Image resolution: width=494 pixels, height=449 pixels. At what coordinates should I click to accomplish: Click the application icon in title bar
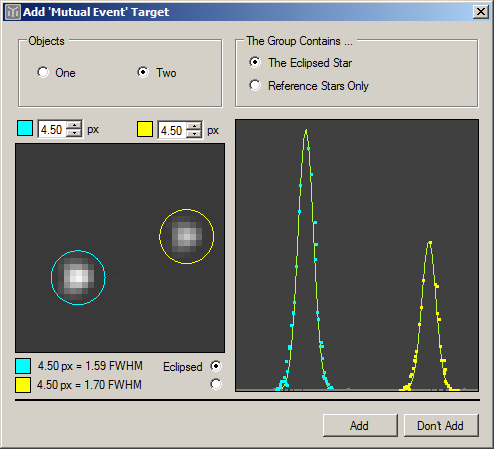click(13, 12)
